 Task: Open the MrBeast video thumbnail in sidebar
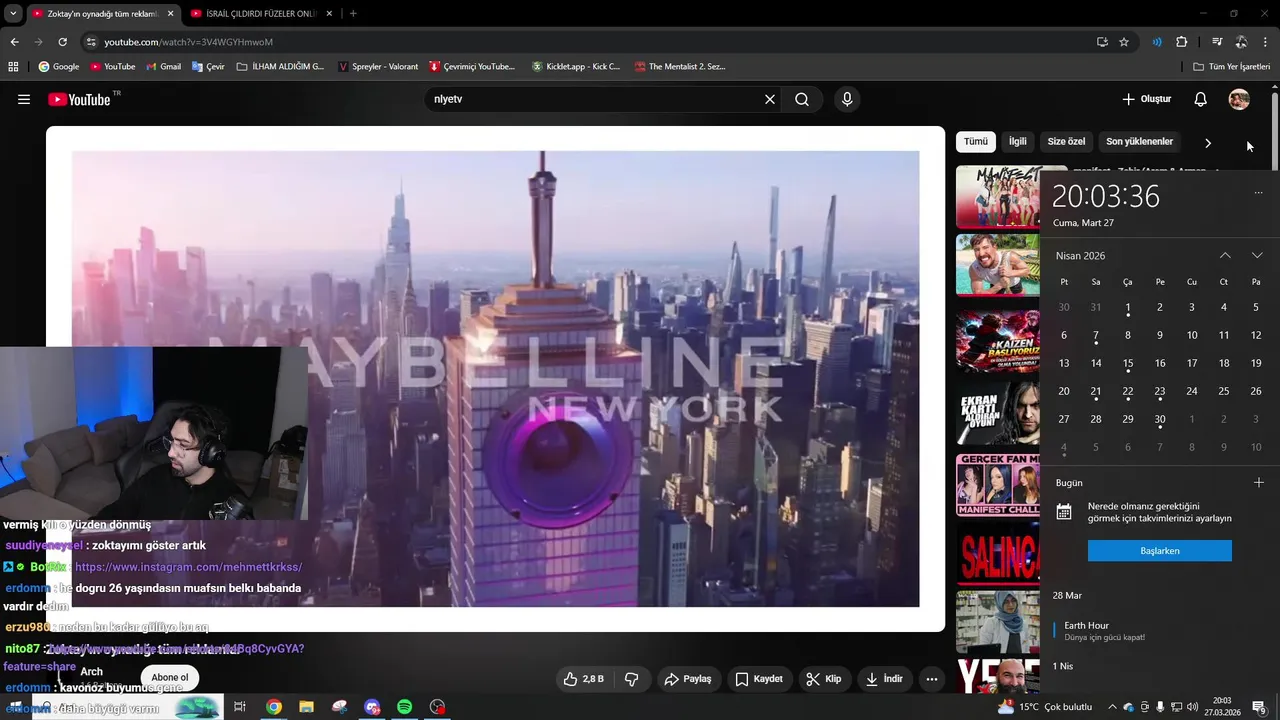[998, 265]
